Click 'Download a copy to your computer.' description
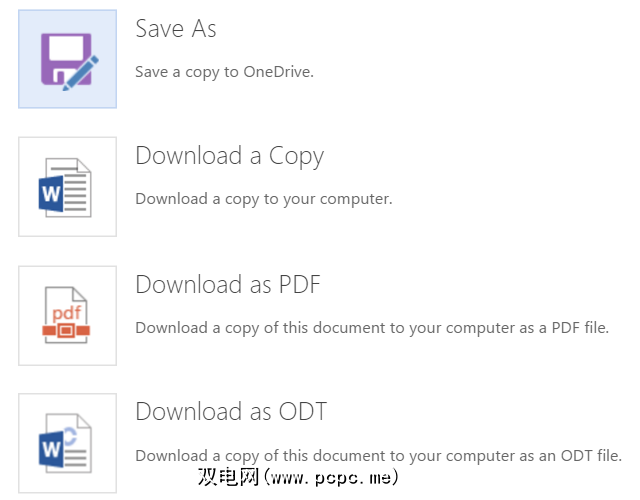The image size is (640, 500). click(x=263, y=198)
